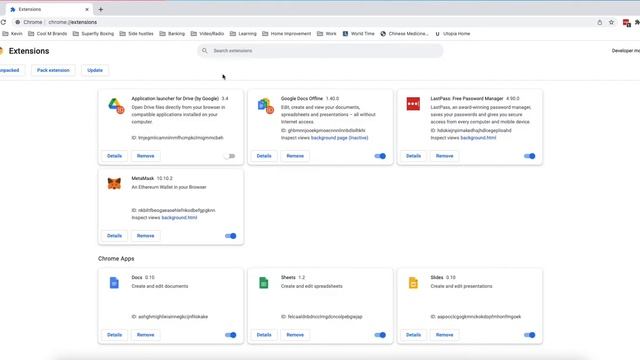This screenshot has width=640, height=360.
Task: Disable LastPass extension toggle
Action: pyautogui.click(x=529, y=156)
